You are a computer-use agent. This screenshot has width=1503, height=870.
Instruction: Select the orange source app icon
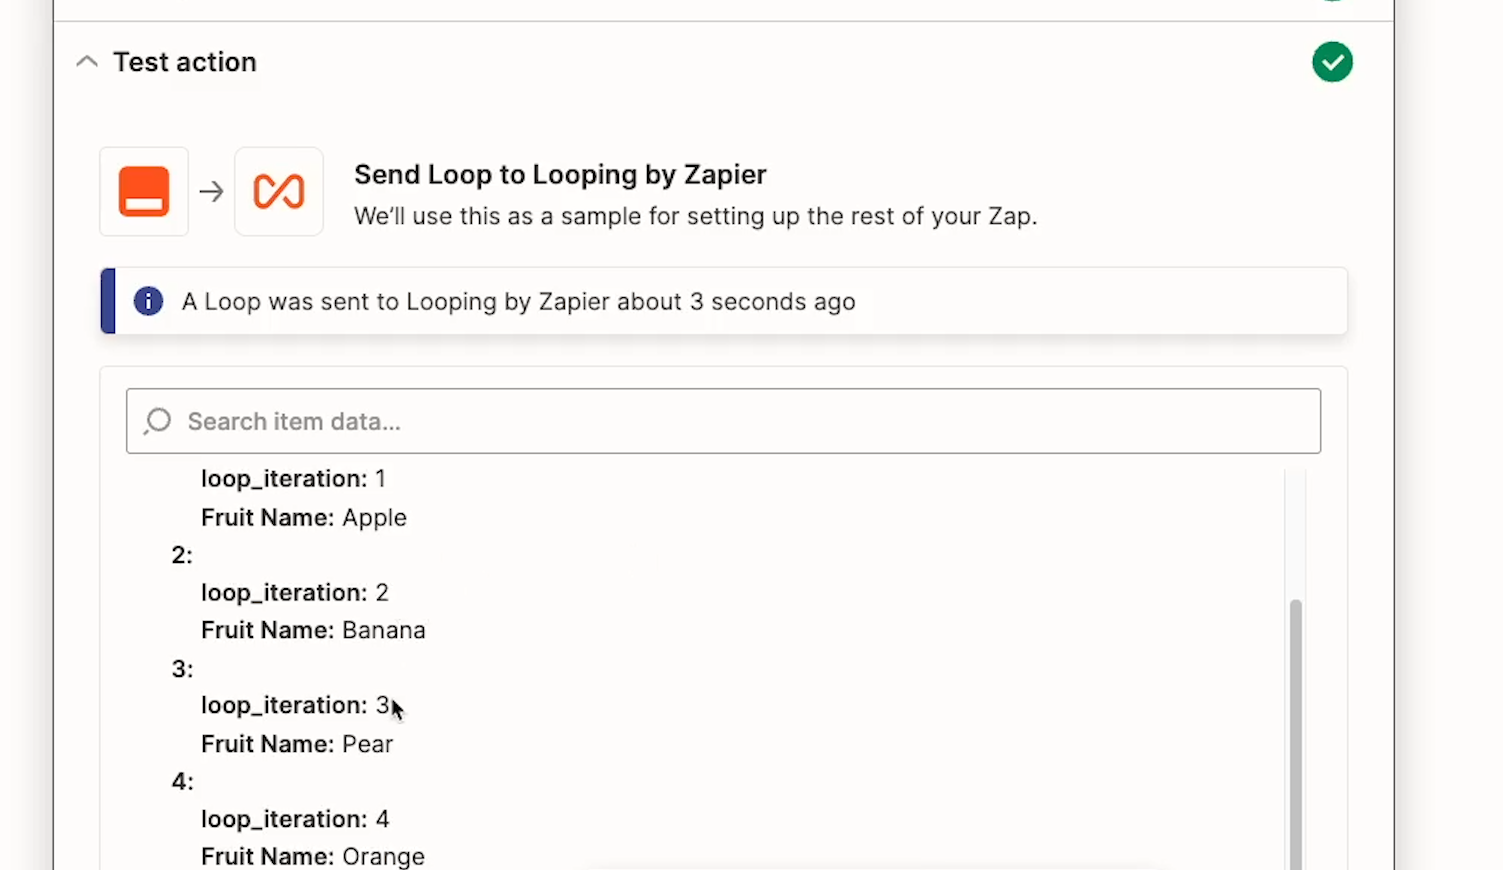point(143,191)
